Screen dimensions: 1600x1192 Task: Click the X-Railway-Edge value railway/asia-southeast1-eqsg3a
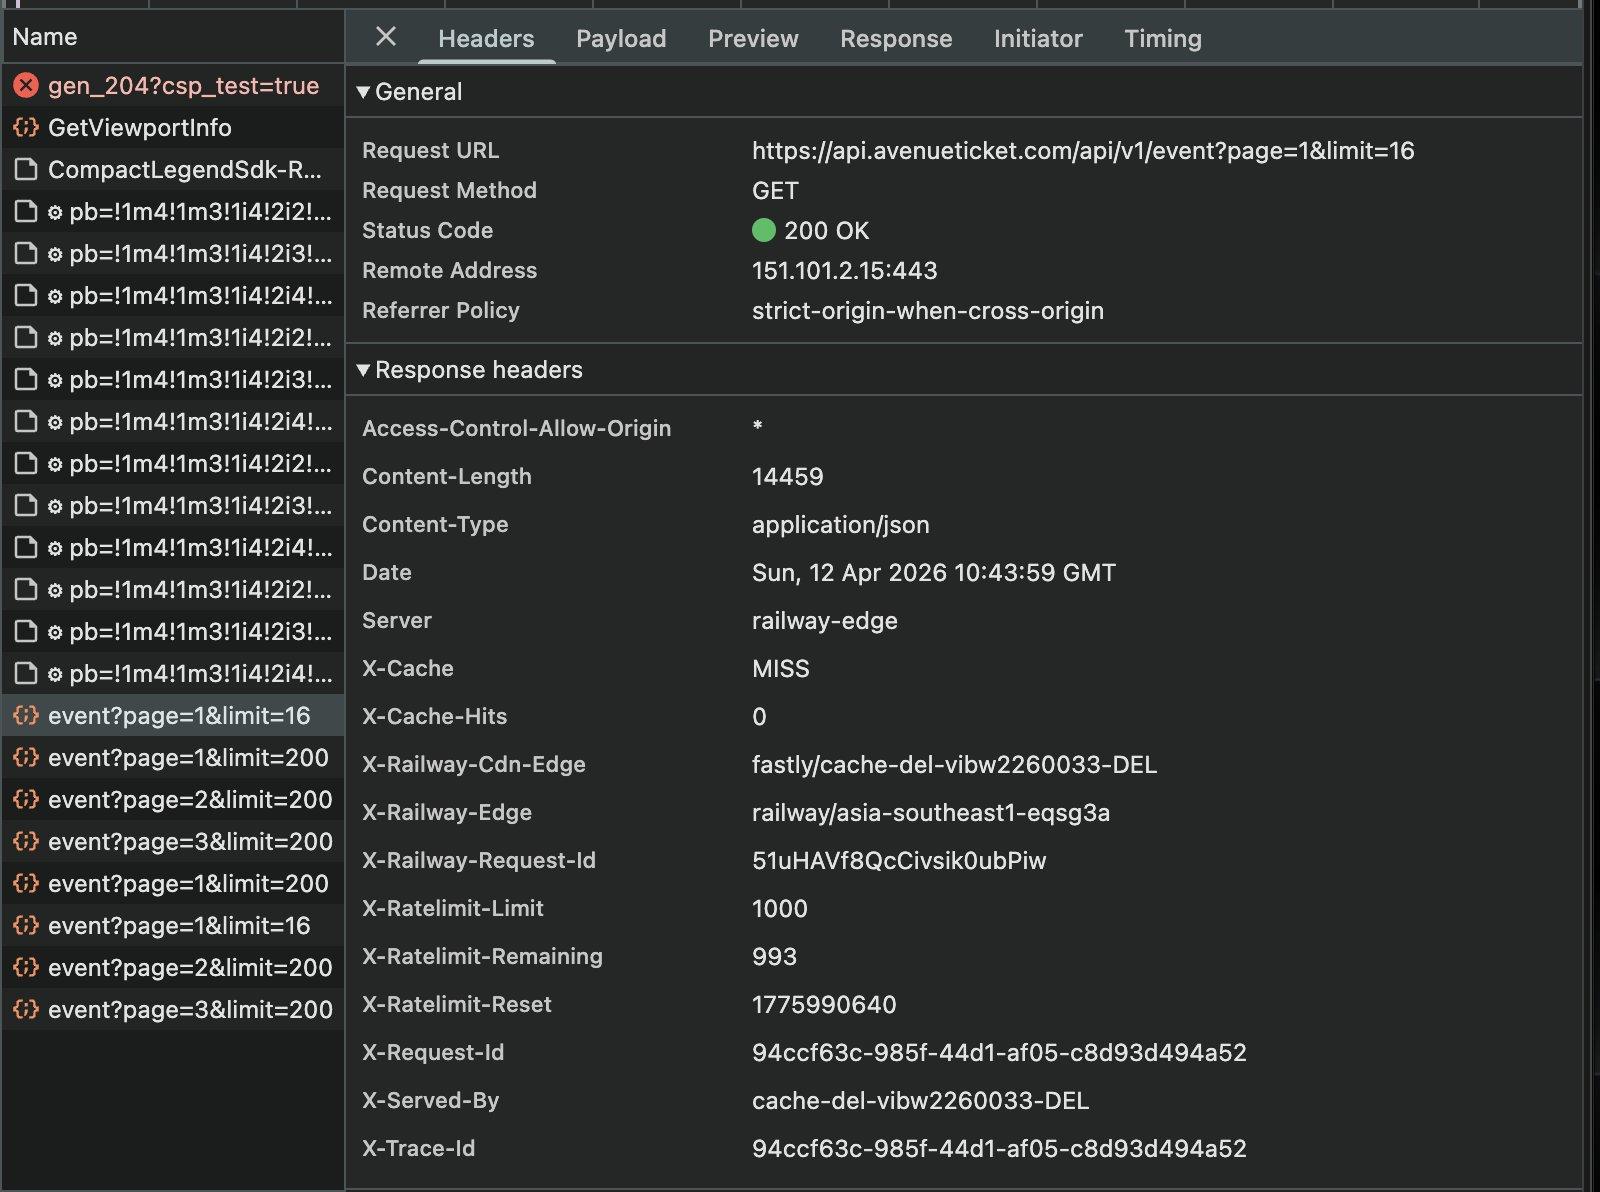[x=931, y=813]
